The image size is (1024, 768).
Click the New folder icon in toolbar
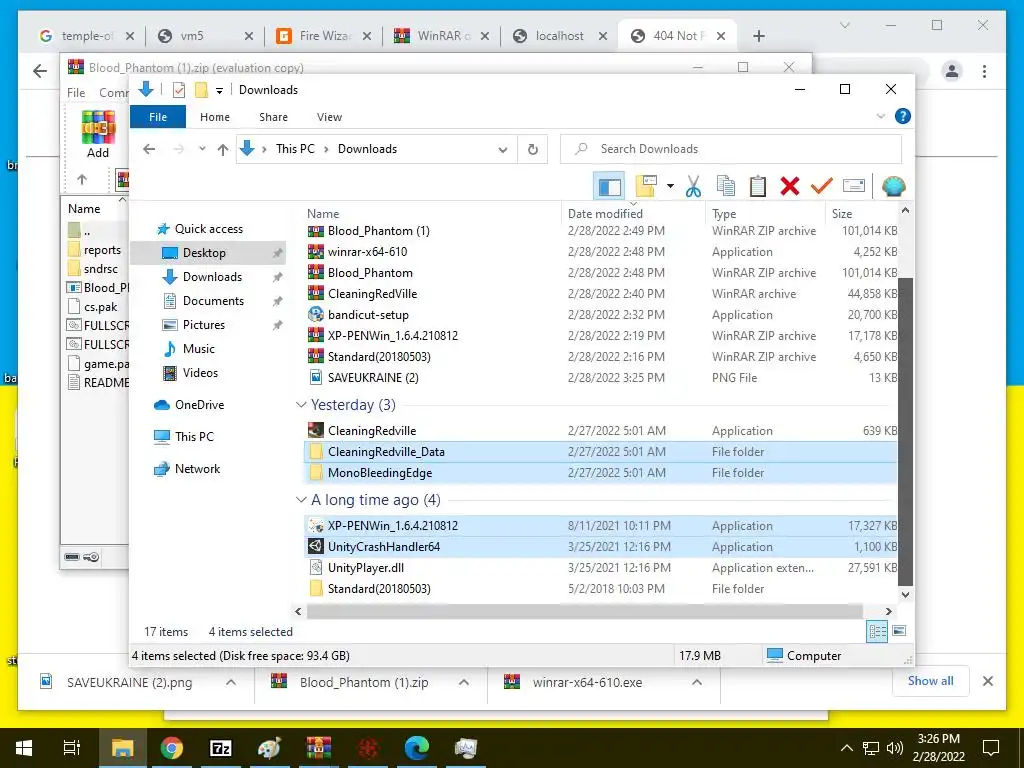point(646,186)
